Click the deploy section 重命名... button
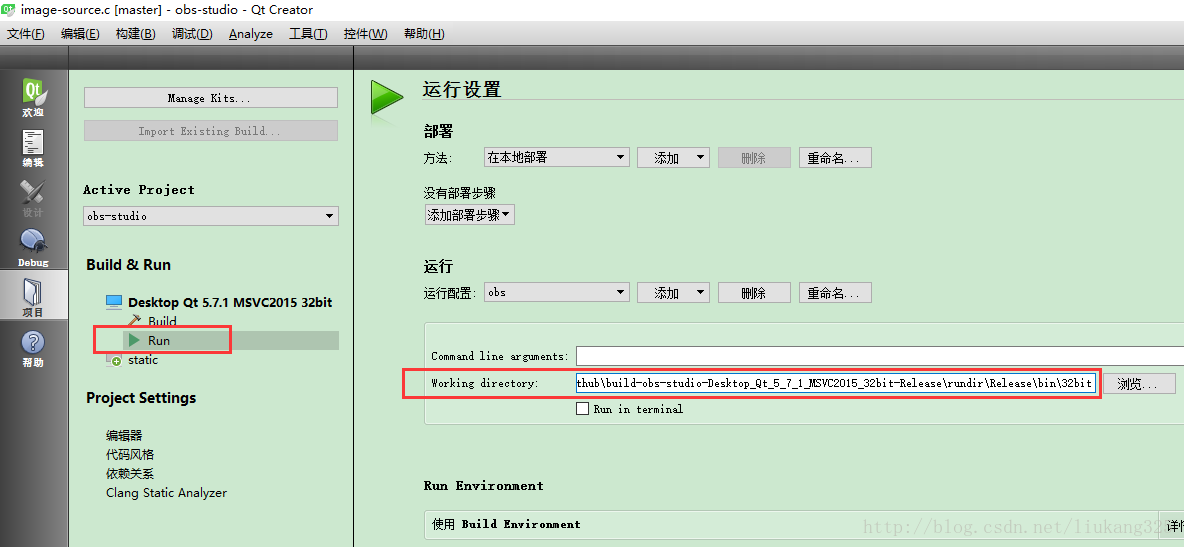The height and width of the screenshot is (547, 1184). coord(834,157)
